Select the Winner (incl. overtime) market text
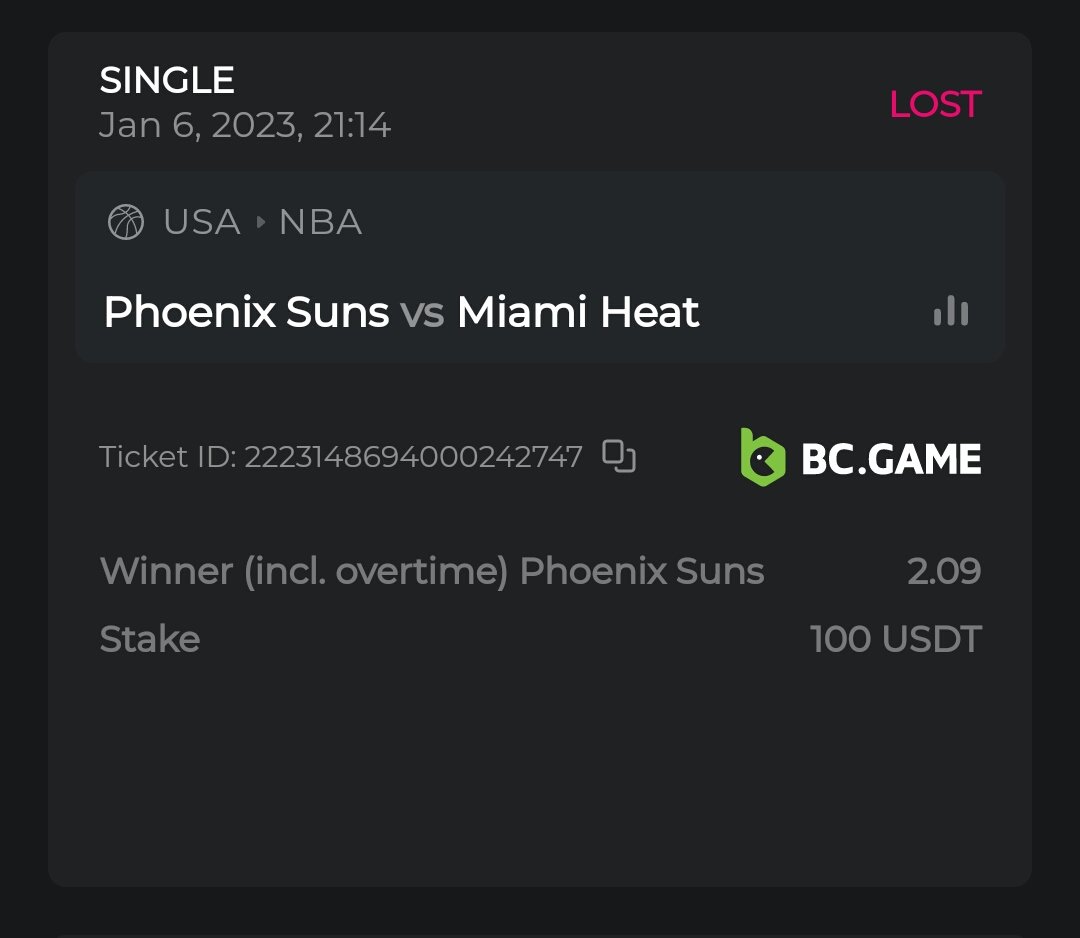Screen dimensions: 1080x938 coord(305,571)
